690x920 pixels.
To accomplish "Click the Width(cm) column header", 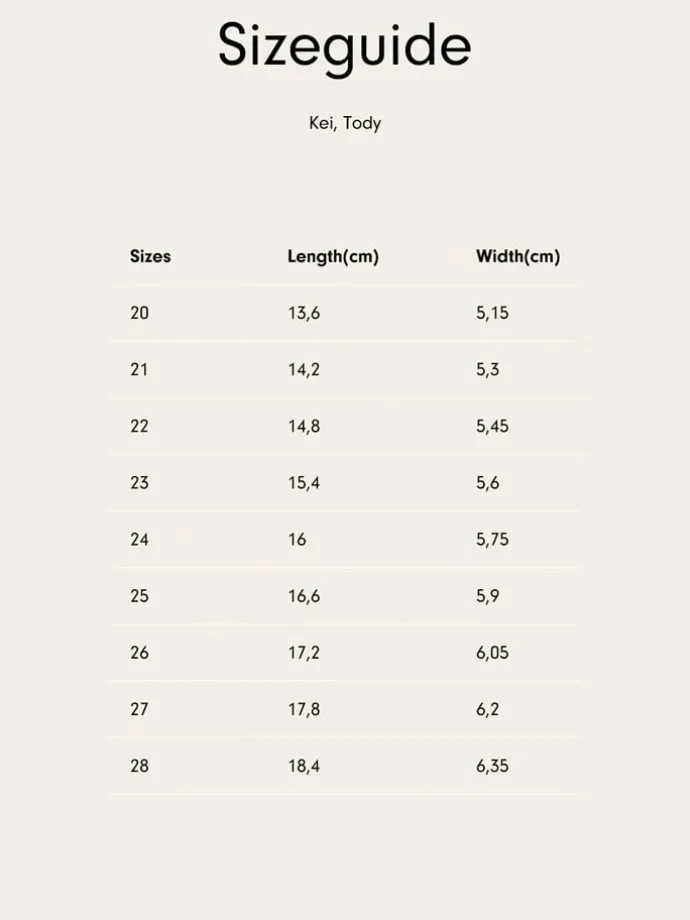I will (x=518, y=256).
